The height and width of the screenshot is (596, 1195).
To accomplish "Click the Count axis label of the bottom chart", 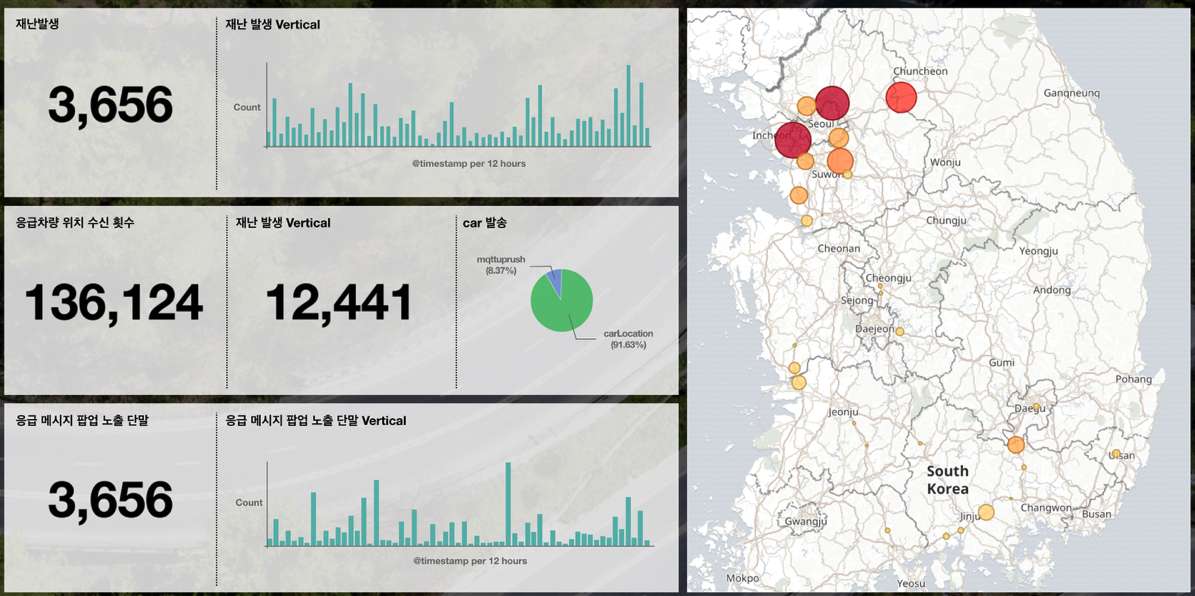I will pyautogui.click(x=249, y=502).
